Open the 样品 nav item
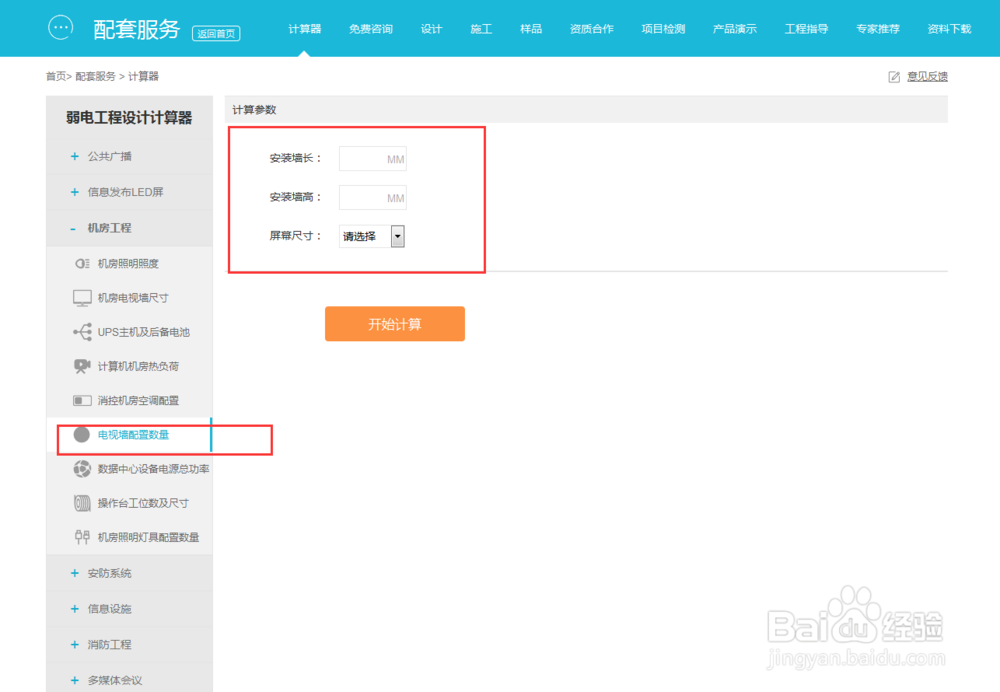This screenshot has height=692, width=1000. [x=531, y=29]
